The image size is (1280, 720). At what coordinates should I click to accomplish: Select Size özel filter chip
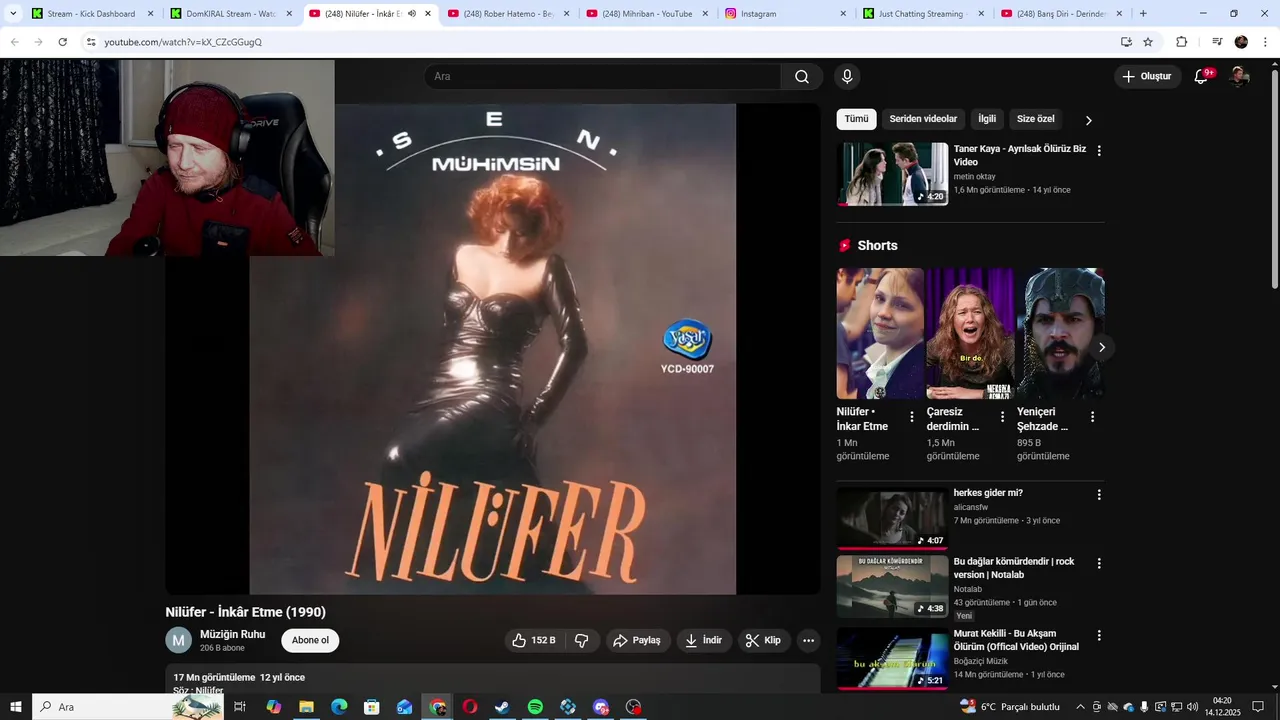[1036, 119]
